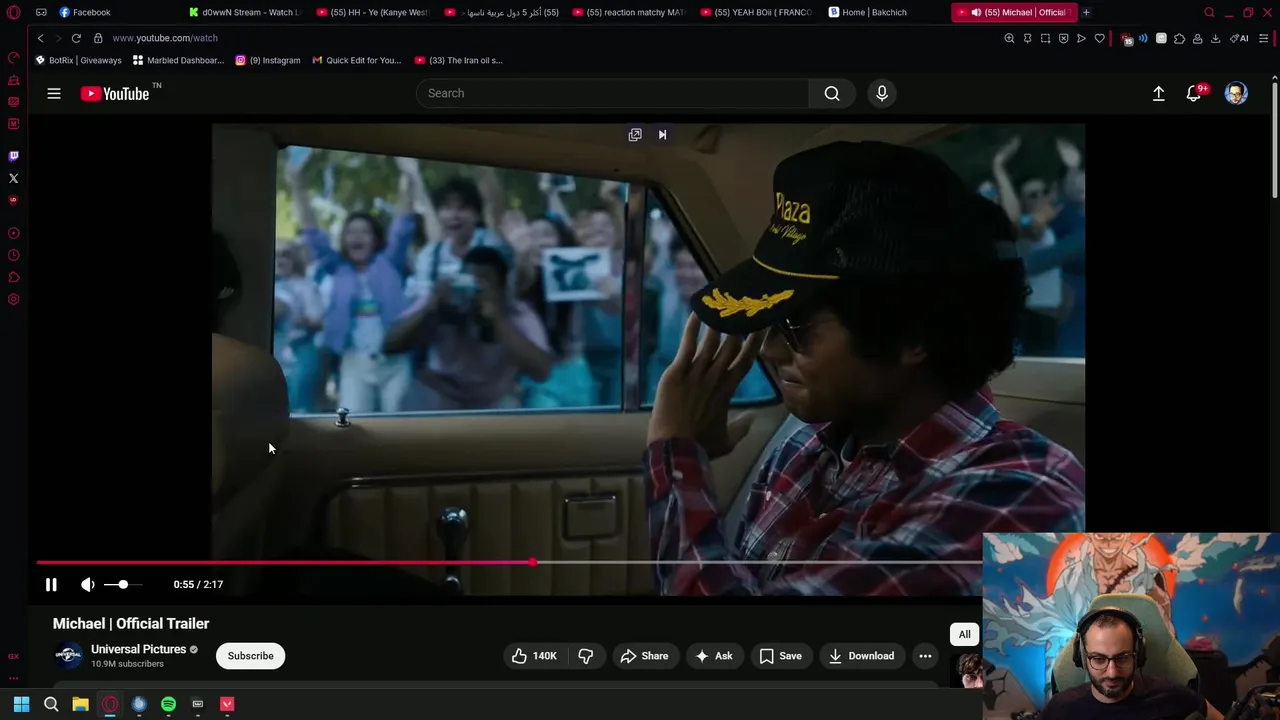Screen dimensions: 1280x720
Task: Open the Opera GX main menu logo
Action: [x=13, y=12]
